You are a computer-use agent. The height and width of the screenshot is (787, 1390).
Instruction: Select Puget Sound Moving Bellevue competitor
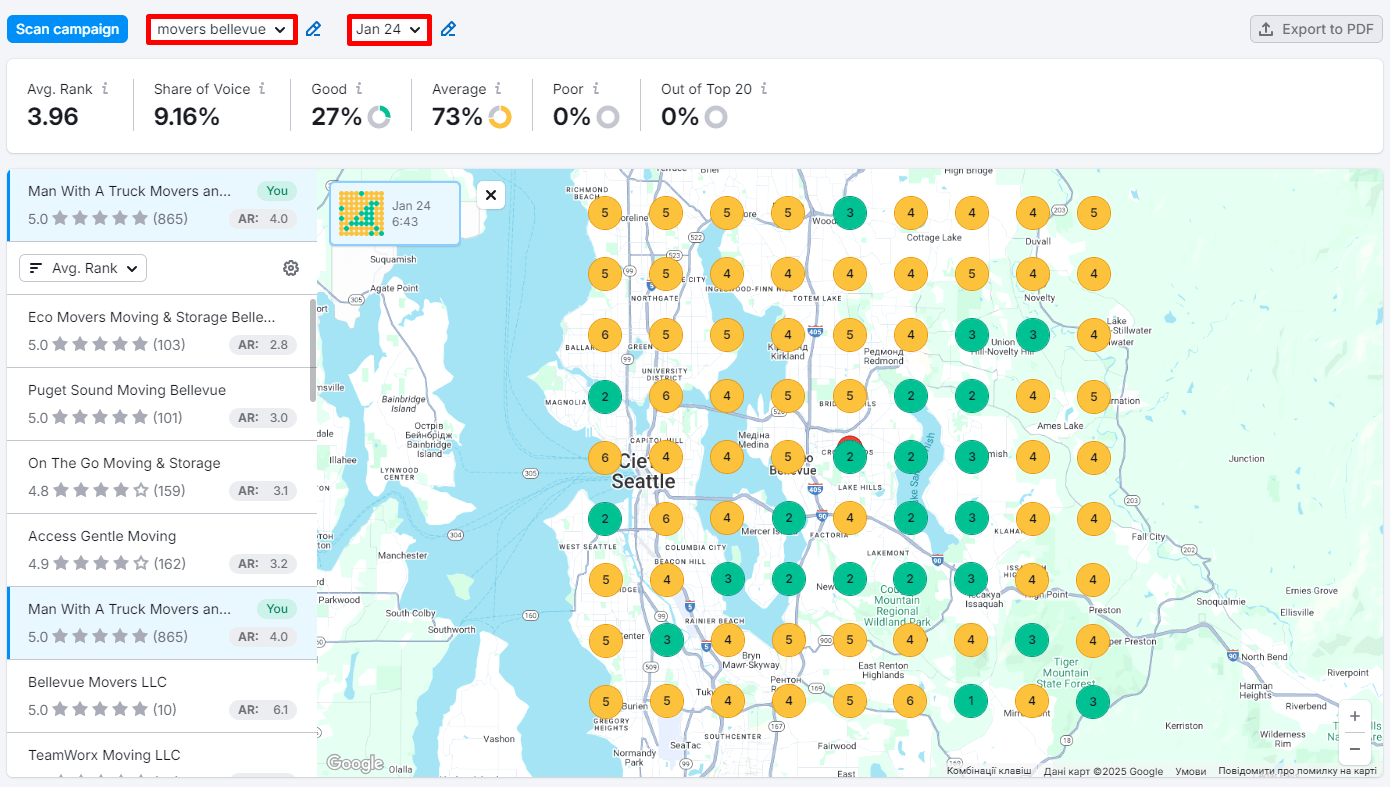pos(162,404)
